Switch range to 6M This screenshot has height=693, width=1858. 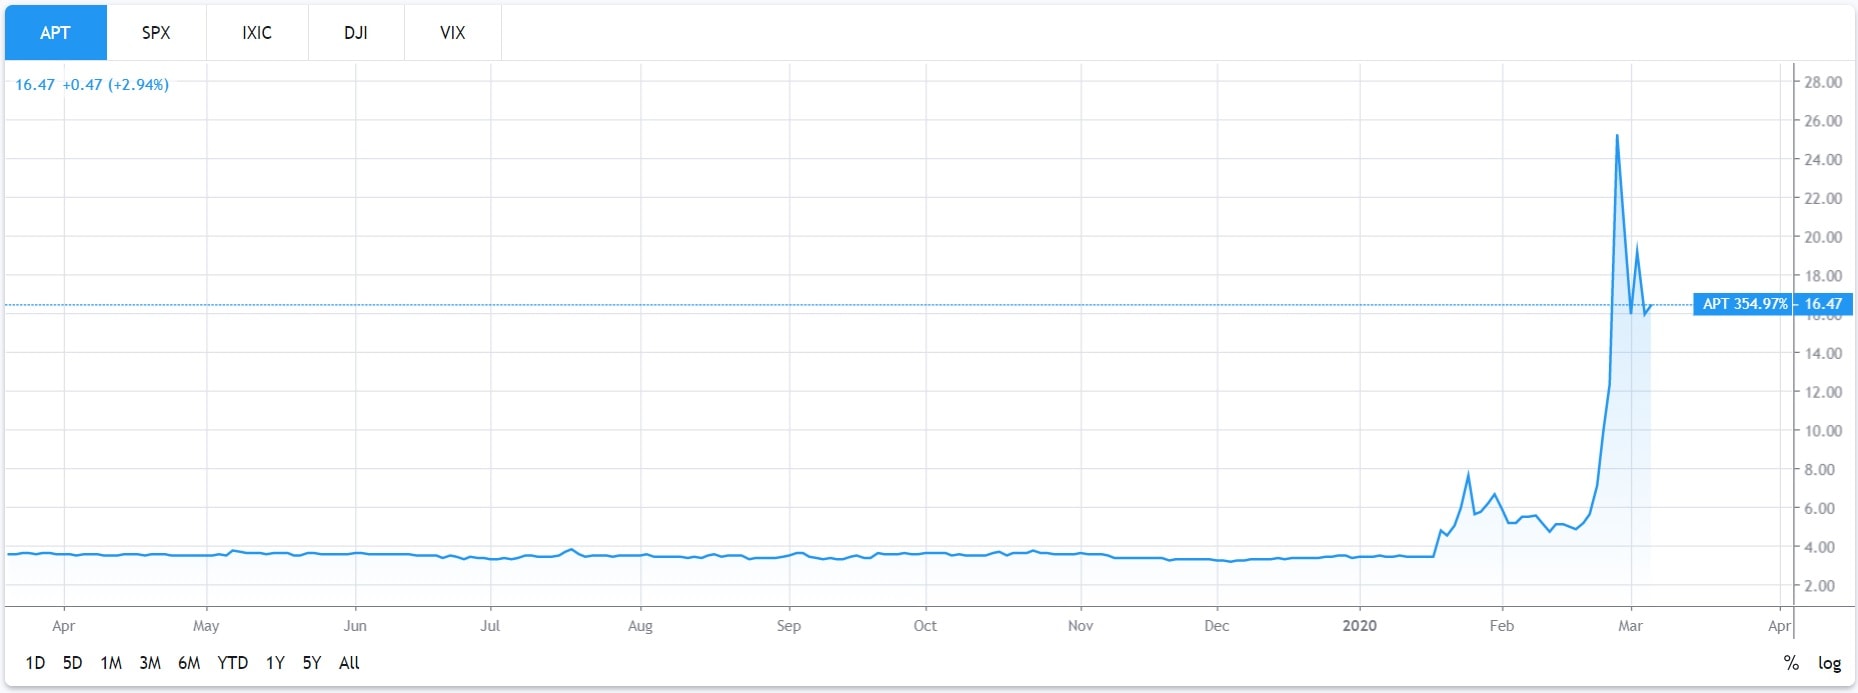pyautogui.click(x=189, y=663)
